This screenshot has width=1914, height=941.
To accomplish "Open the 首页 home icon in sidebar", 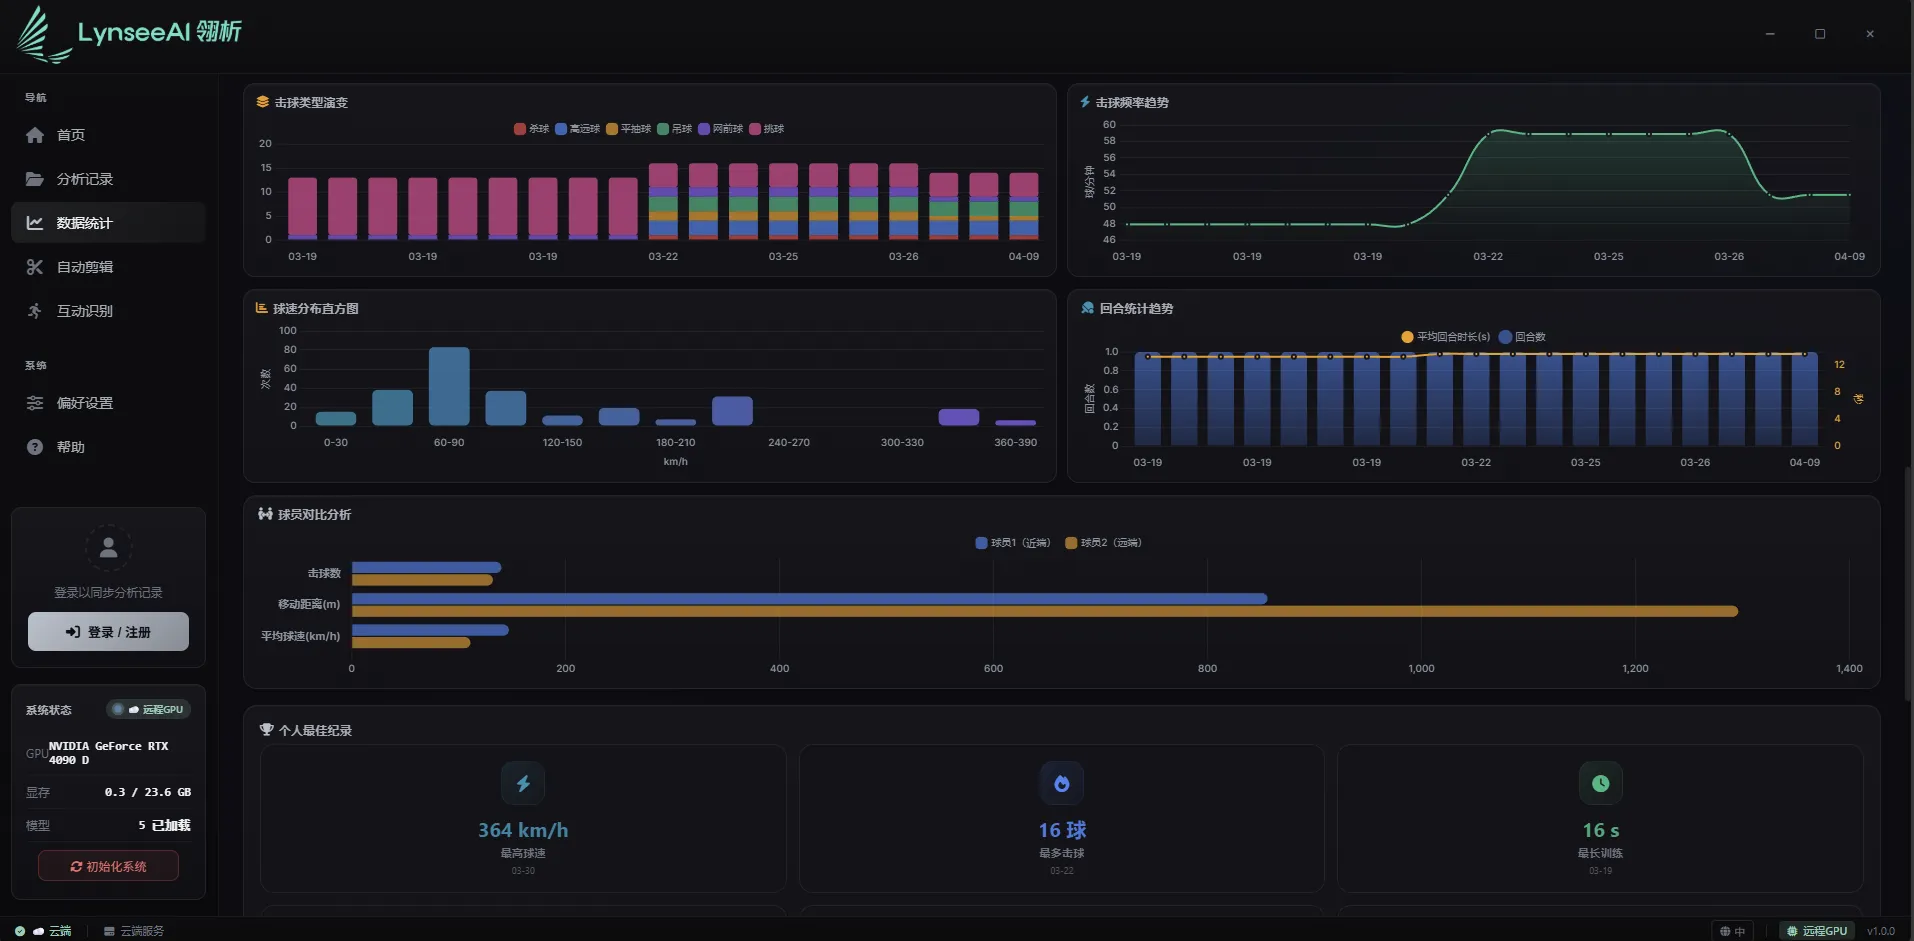I will [x=35, y=135].
